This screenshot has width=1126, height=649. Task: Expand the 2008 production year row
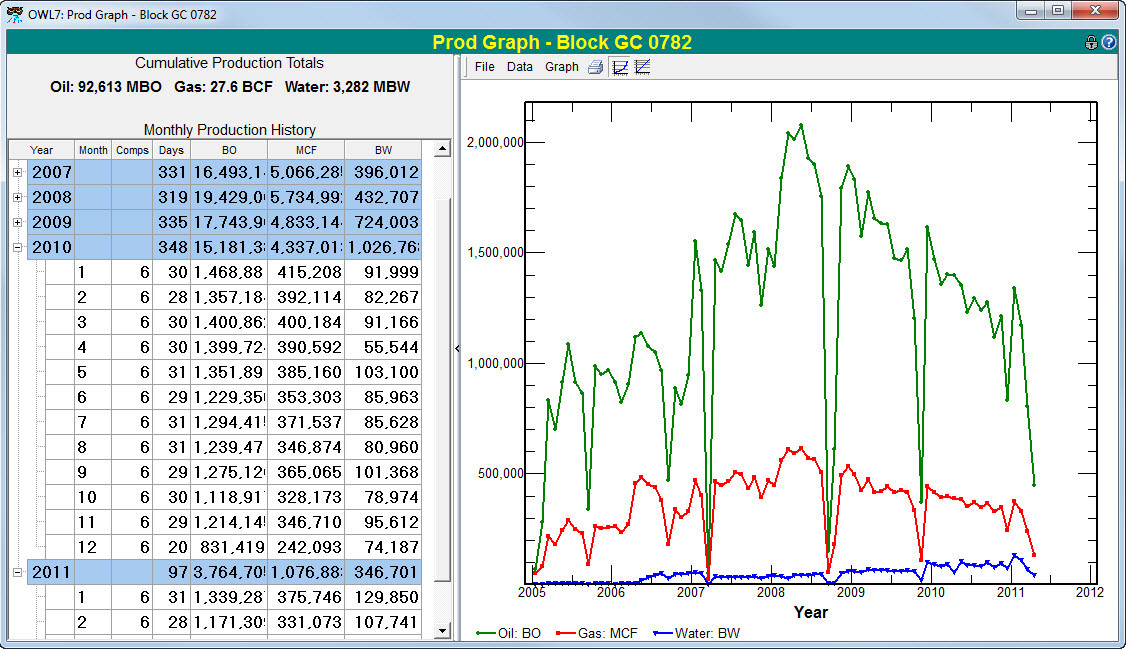(17, 197)
